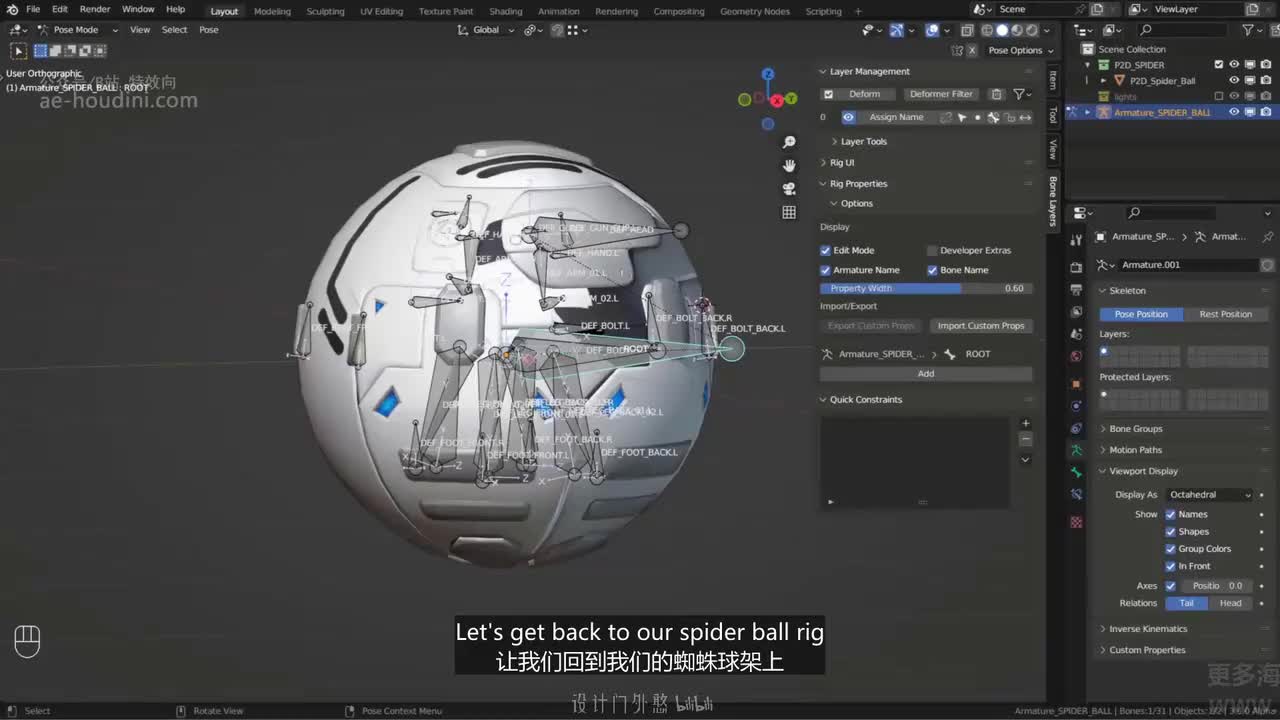
Task: Click the pan hand viewport icon
Action: click(x=789, y=165)
